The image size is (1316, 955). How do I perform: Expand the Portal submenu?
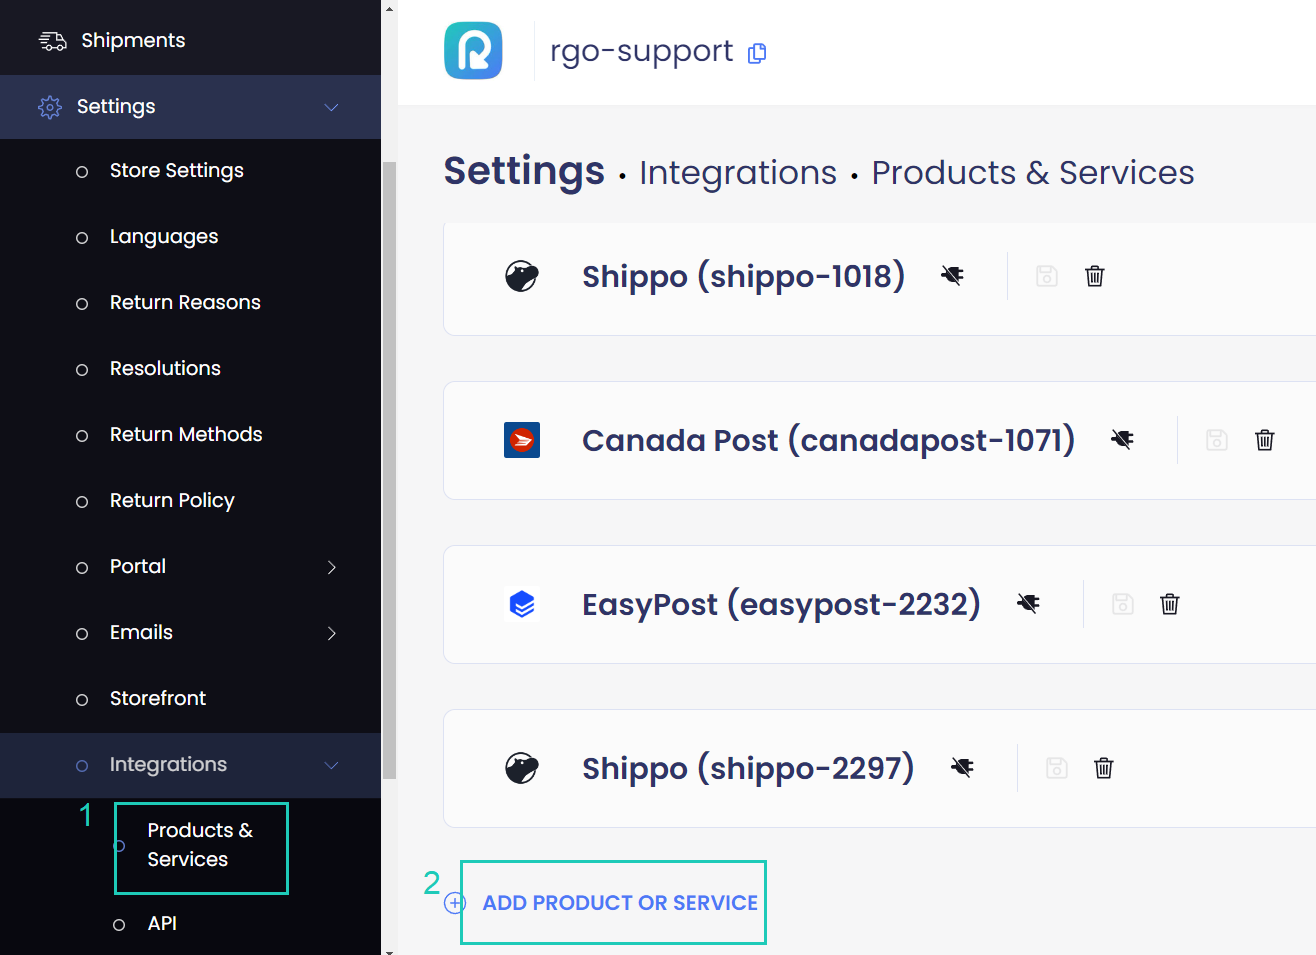331,567
